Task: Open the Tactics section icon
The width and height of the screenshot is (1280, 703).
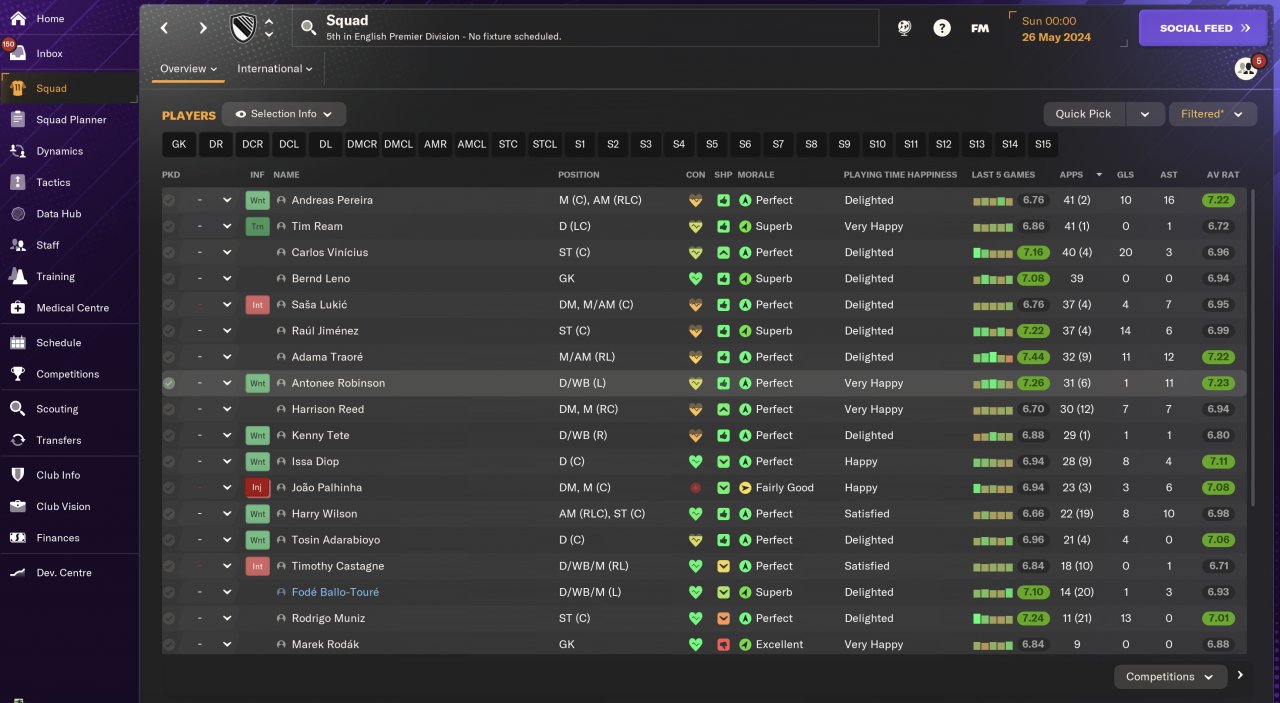Action: (x=18, y=183)
